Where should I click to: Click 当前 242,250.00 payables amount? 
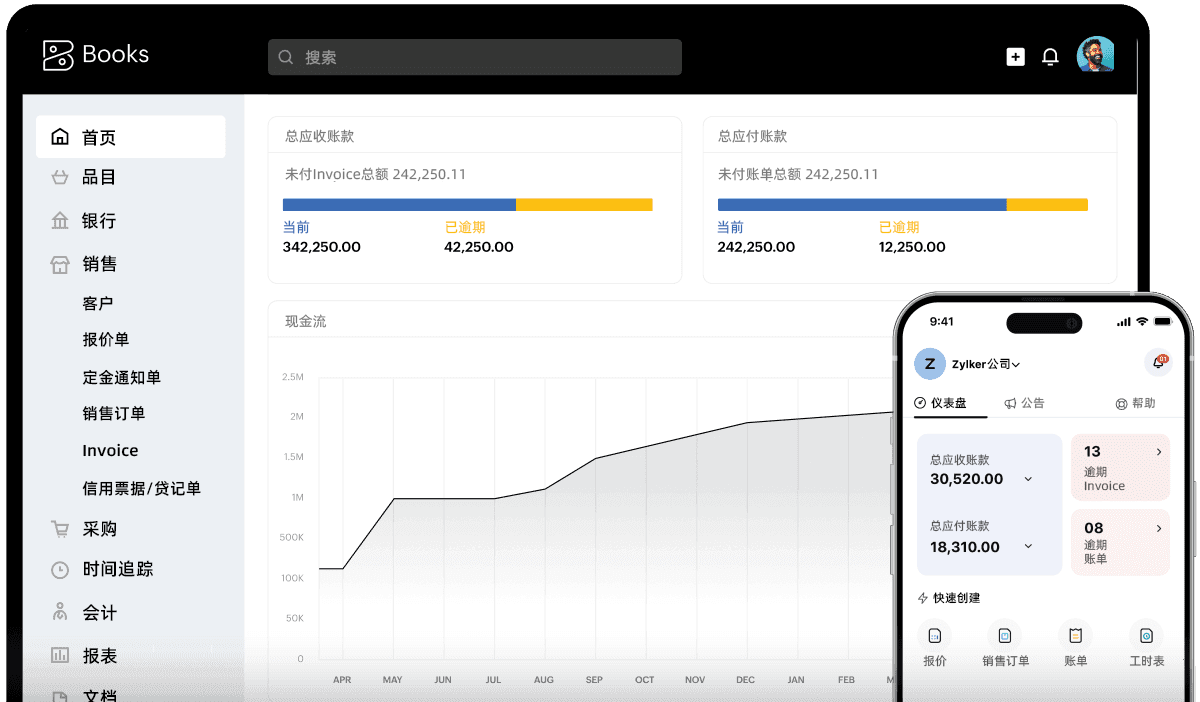756,247
